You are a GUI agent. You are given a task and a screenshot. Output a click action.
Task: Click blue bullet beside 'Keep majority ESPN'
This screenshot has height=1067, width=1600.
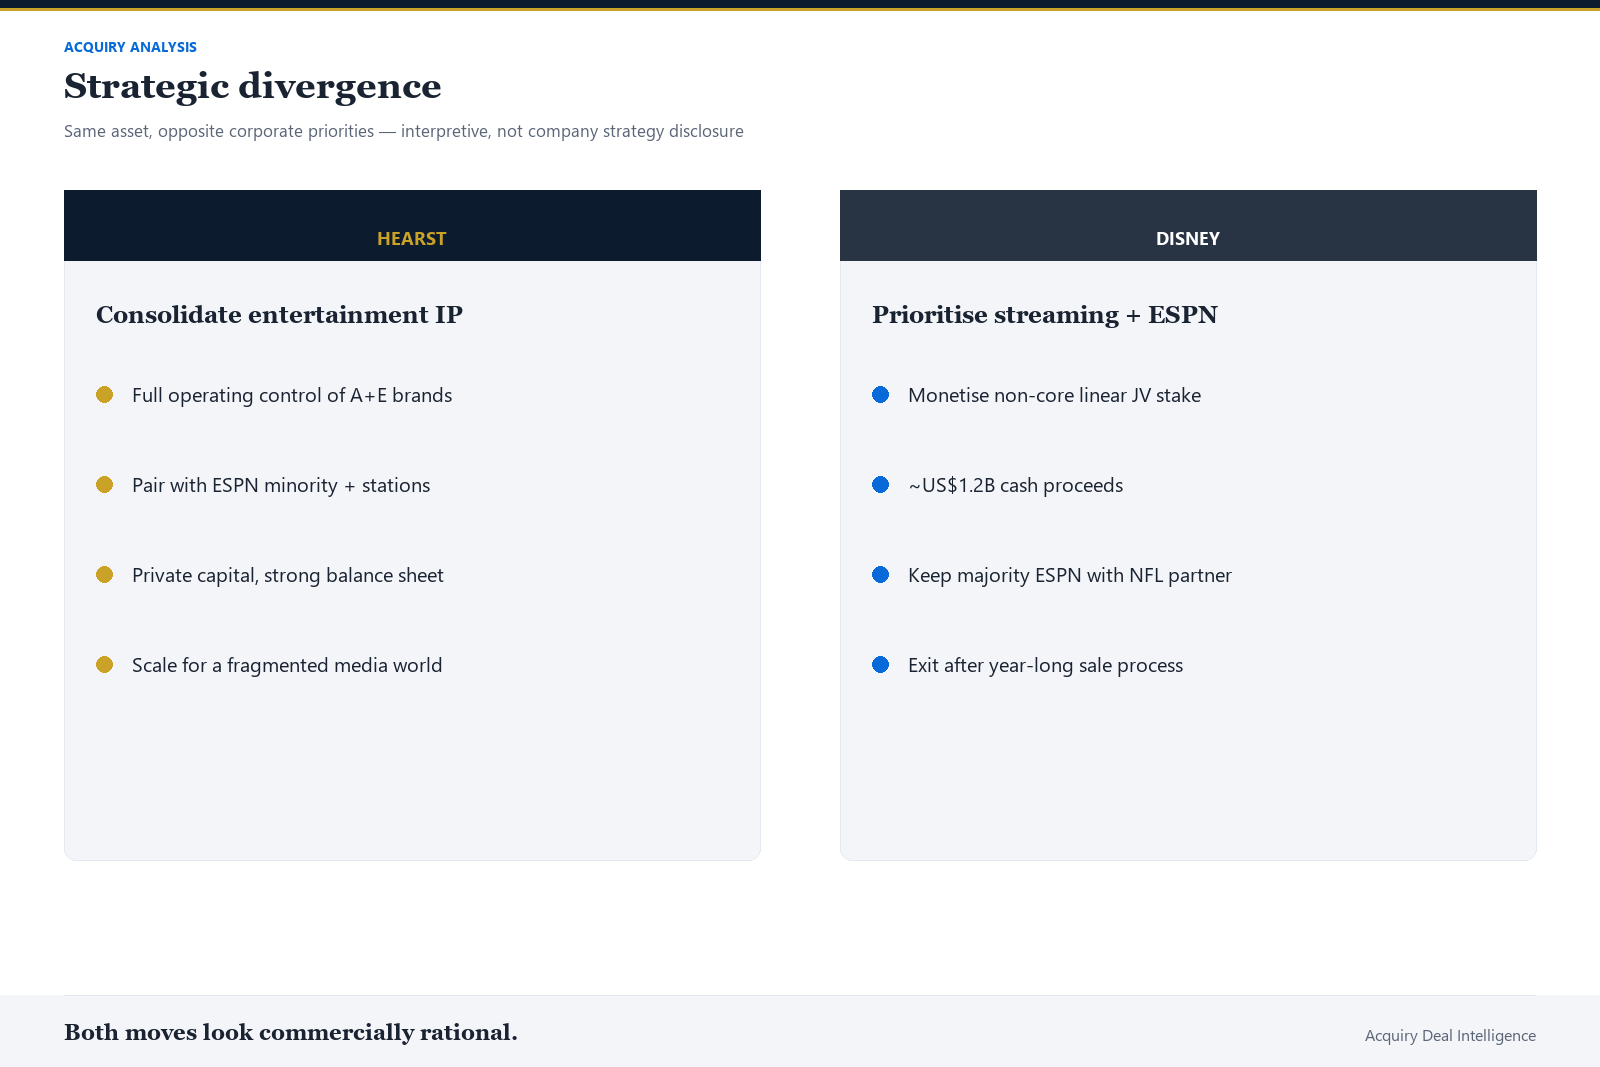(880, 575)
